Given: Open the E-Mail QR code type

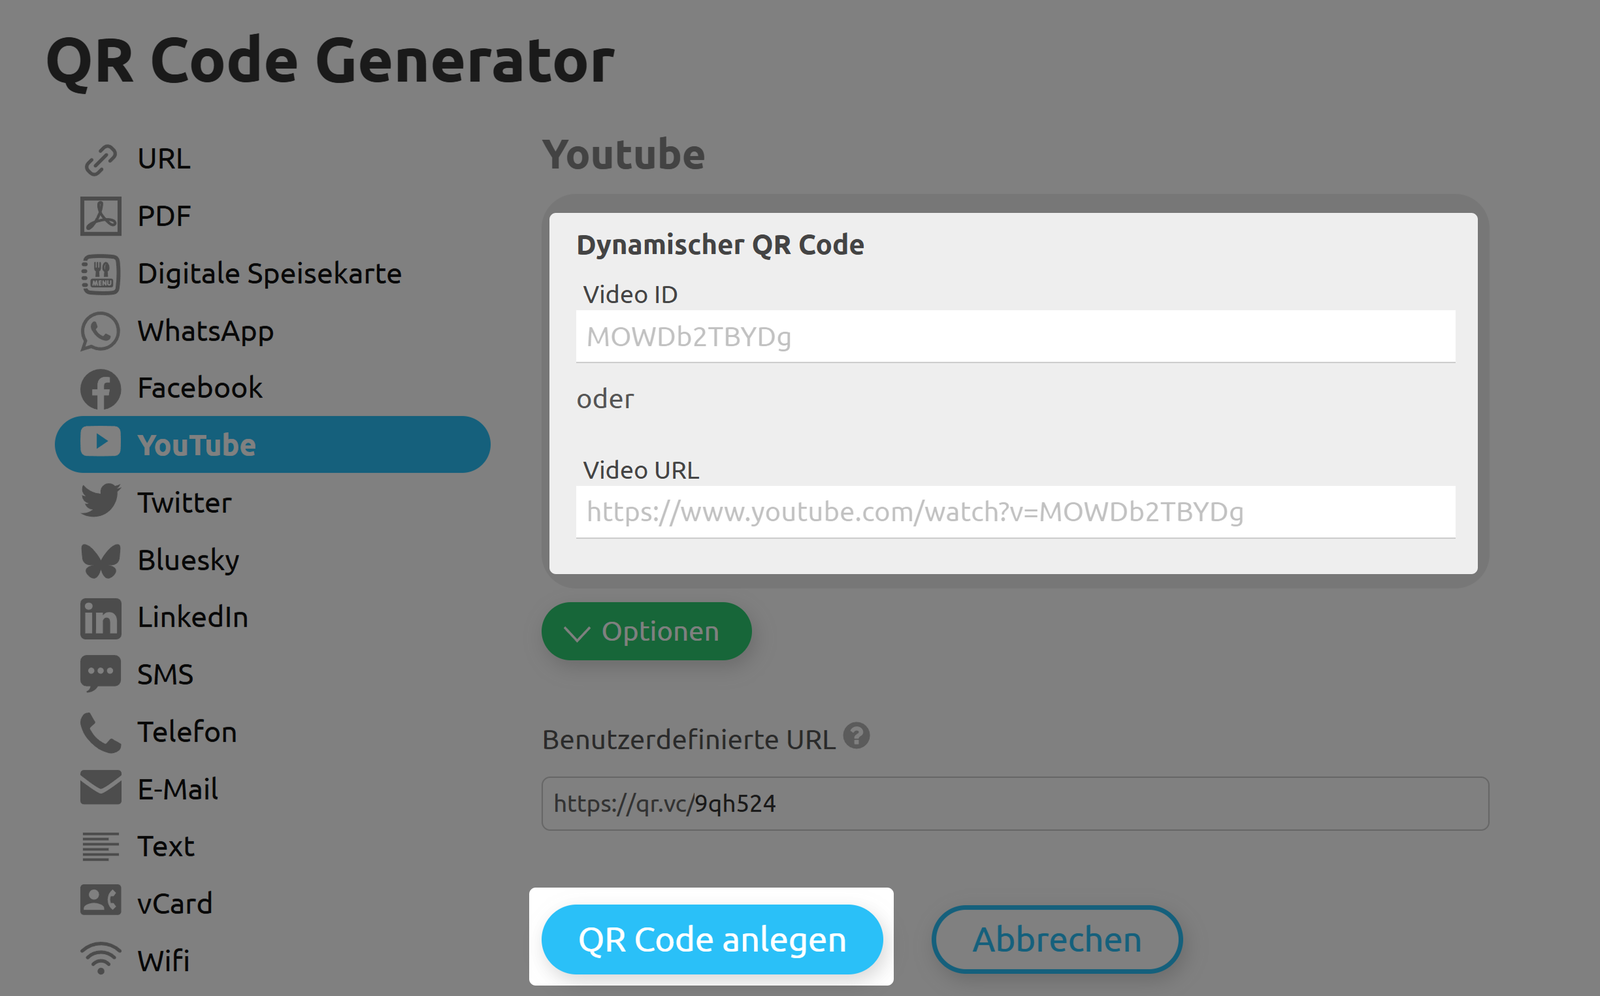Looking at the screenshot, I should tap(177, 789).
